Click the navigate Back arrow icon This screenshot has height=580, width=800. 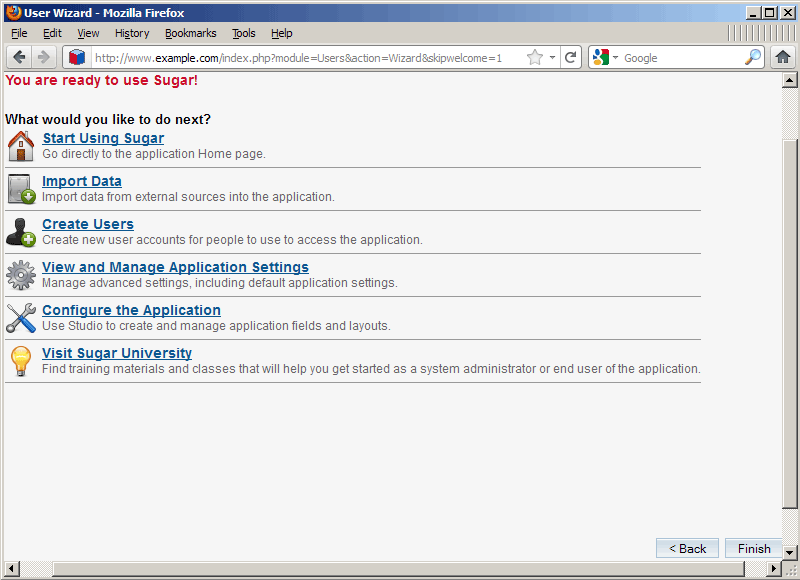[x=18, y=57]
